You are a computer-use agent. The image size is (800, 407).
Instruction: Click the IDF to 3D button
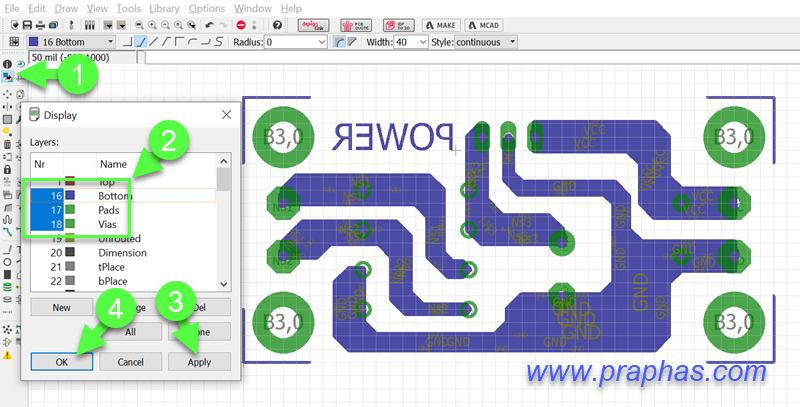tap(398, 25)
